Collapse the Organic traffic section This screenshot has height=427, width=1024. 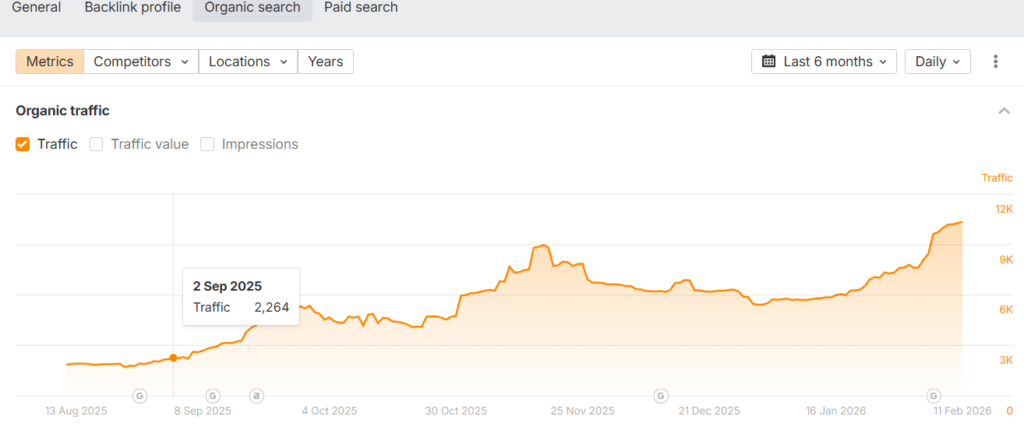coord(1004,111)
